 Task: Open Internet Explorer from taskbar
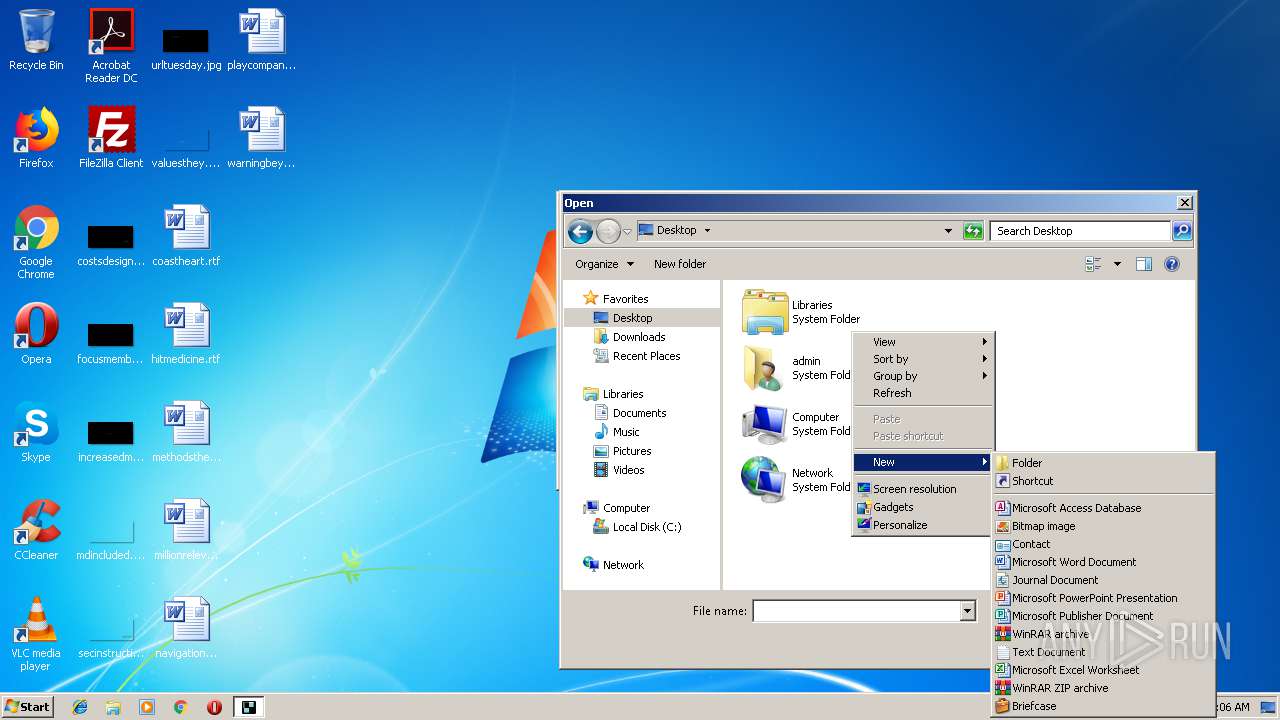[80, 707]
